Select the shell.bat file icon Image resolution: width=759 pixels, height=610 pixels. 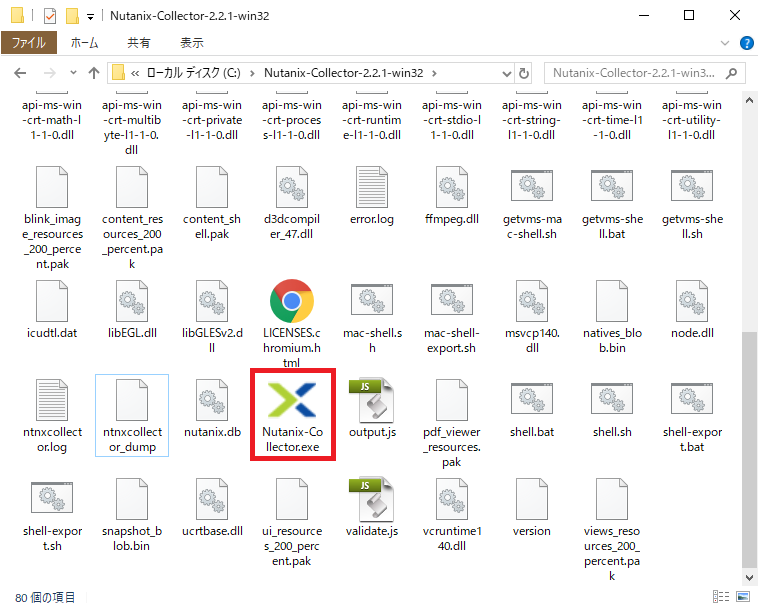[532, 398]
